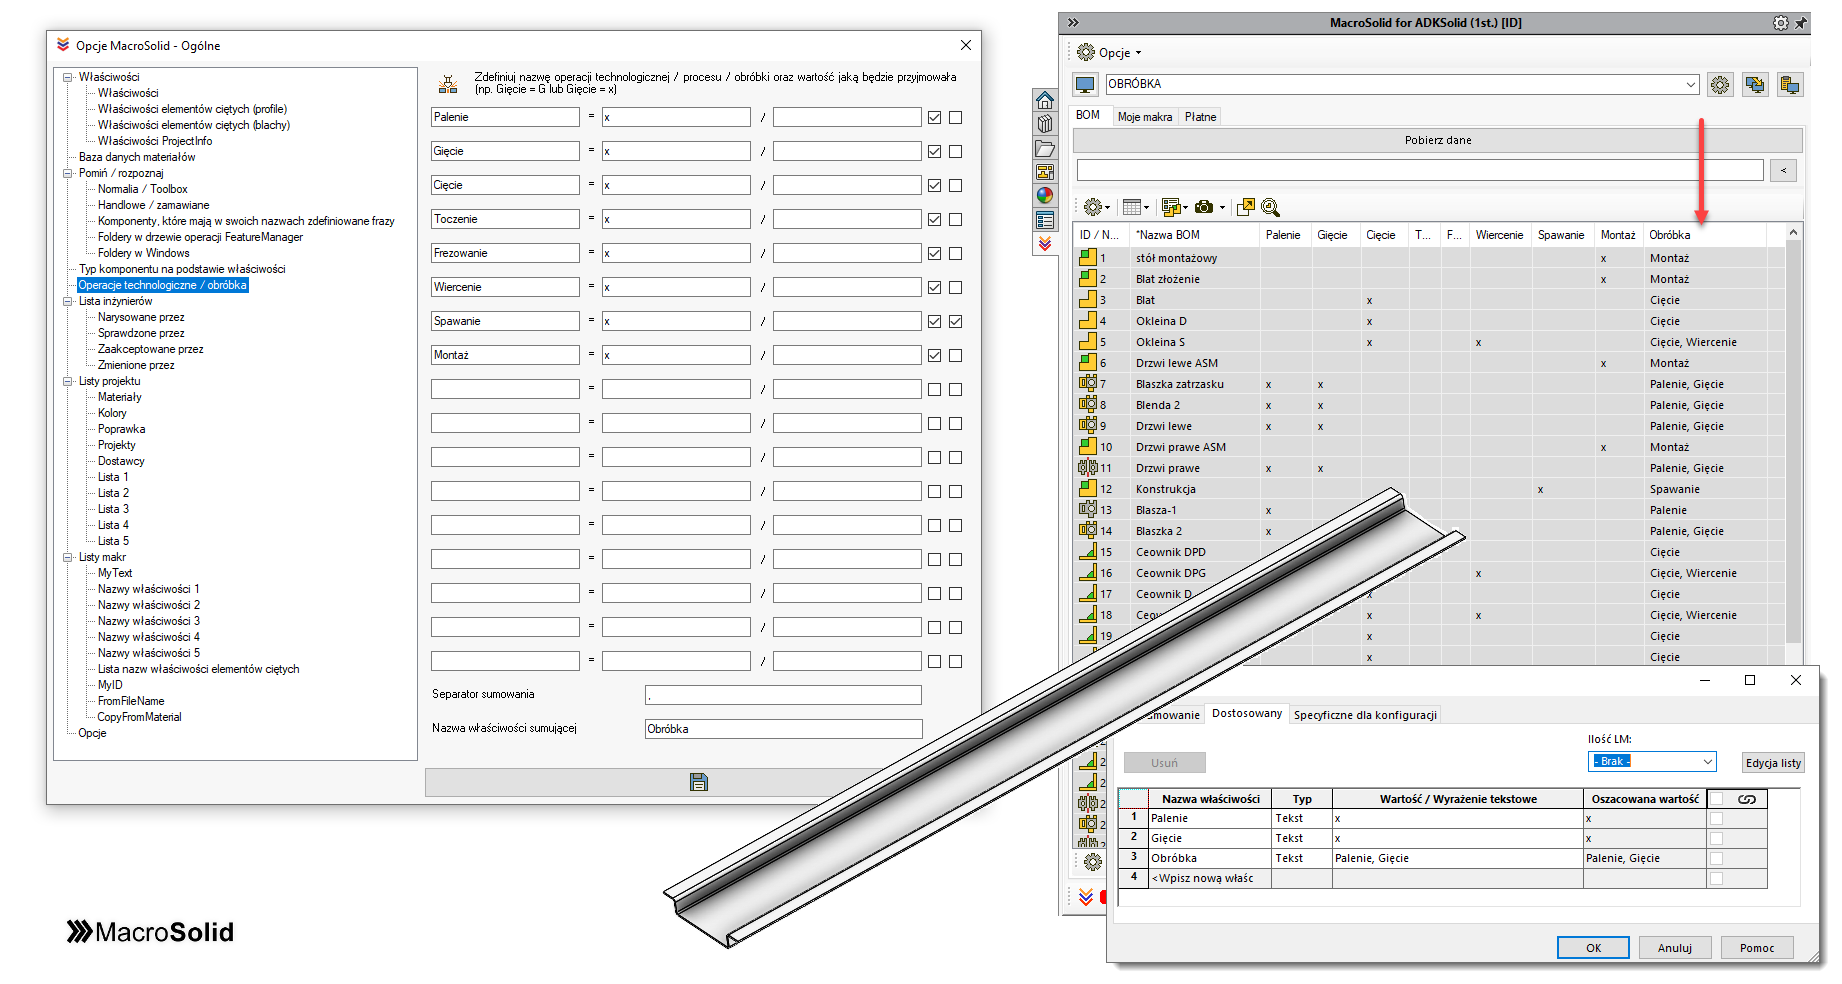
Task: Uncheck the second checkbox in Spawanie row
Action: [955, 321]
